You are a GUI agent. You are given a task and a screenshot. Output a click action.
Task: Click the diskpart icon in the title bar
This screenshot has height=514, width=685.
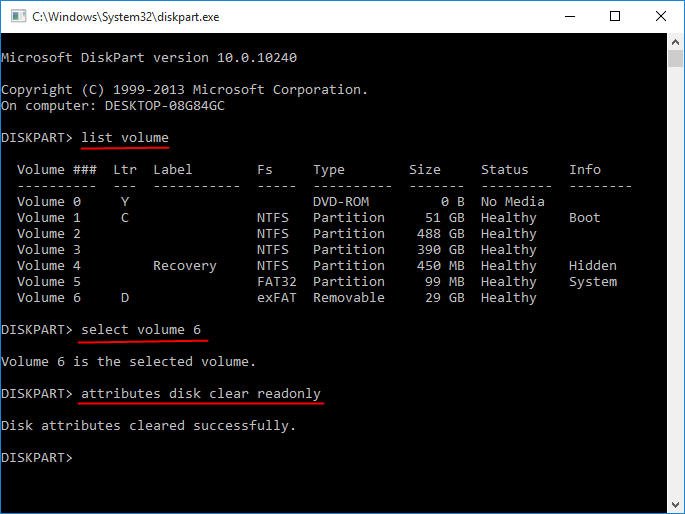point(16,16)
